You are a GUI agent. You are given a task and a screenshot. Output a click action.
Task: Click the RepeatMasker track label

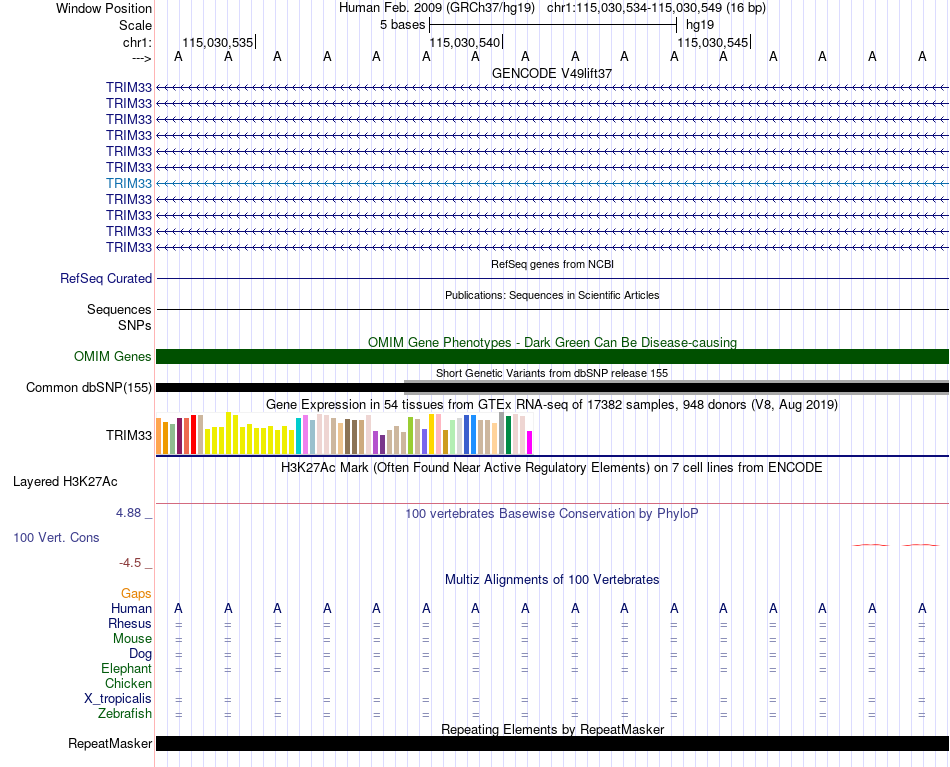(x=110, y=743)
